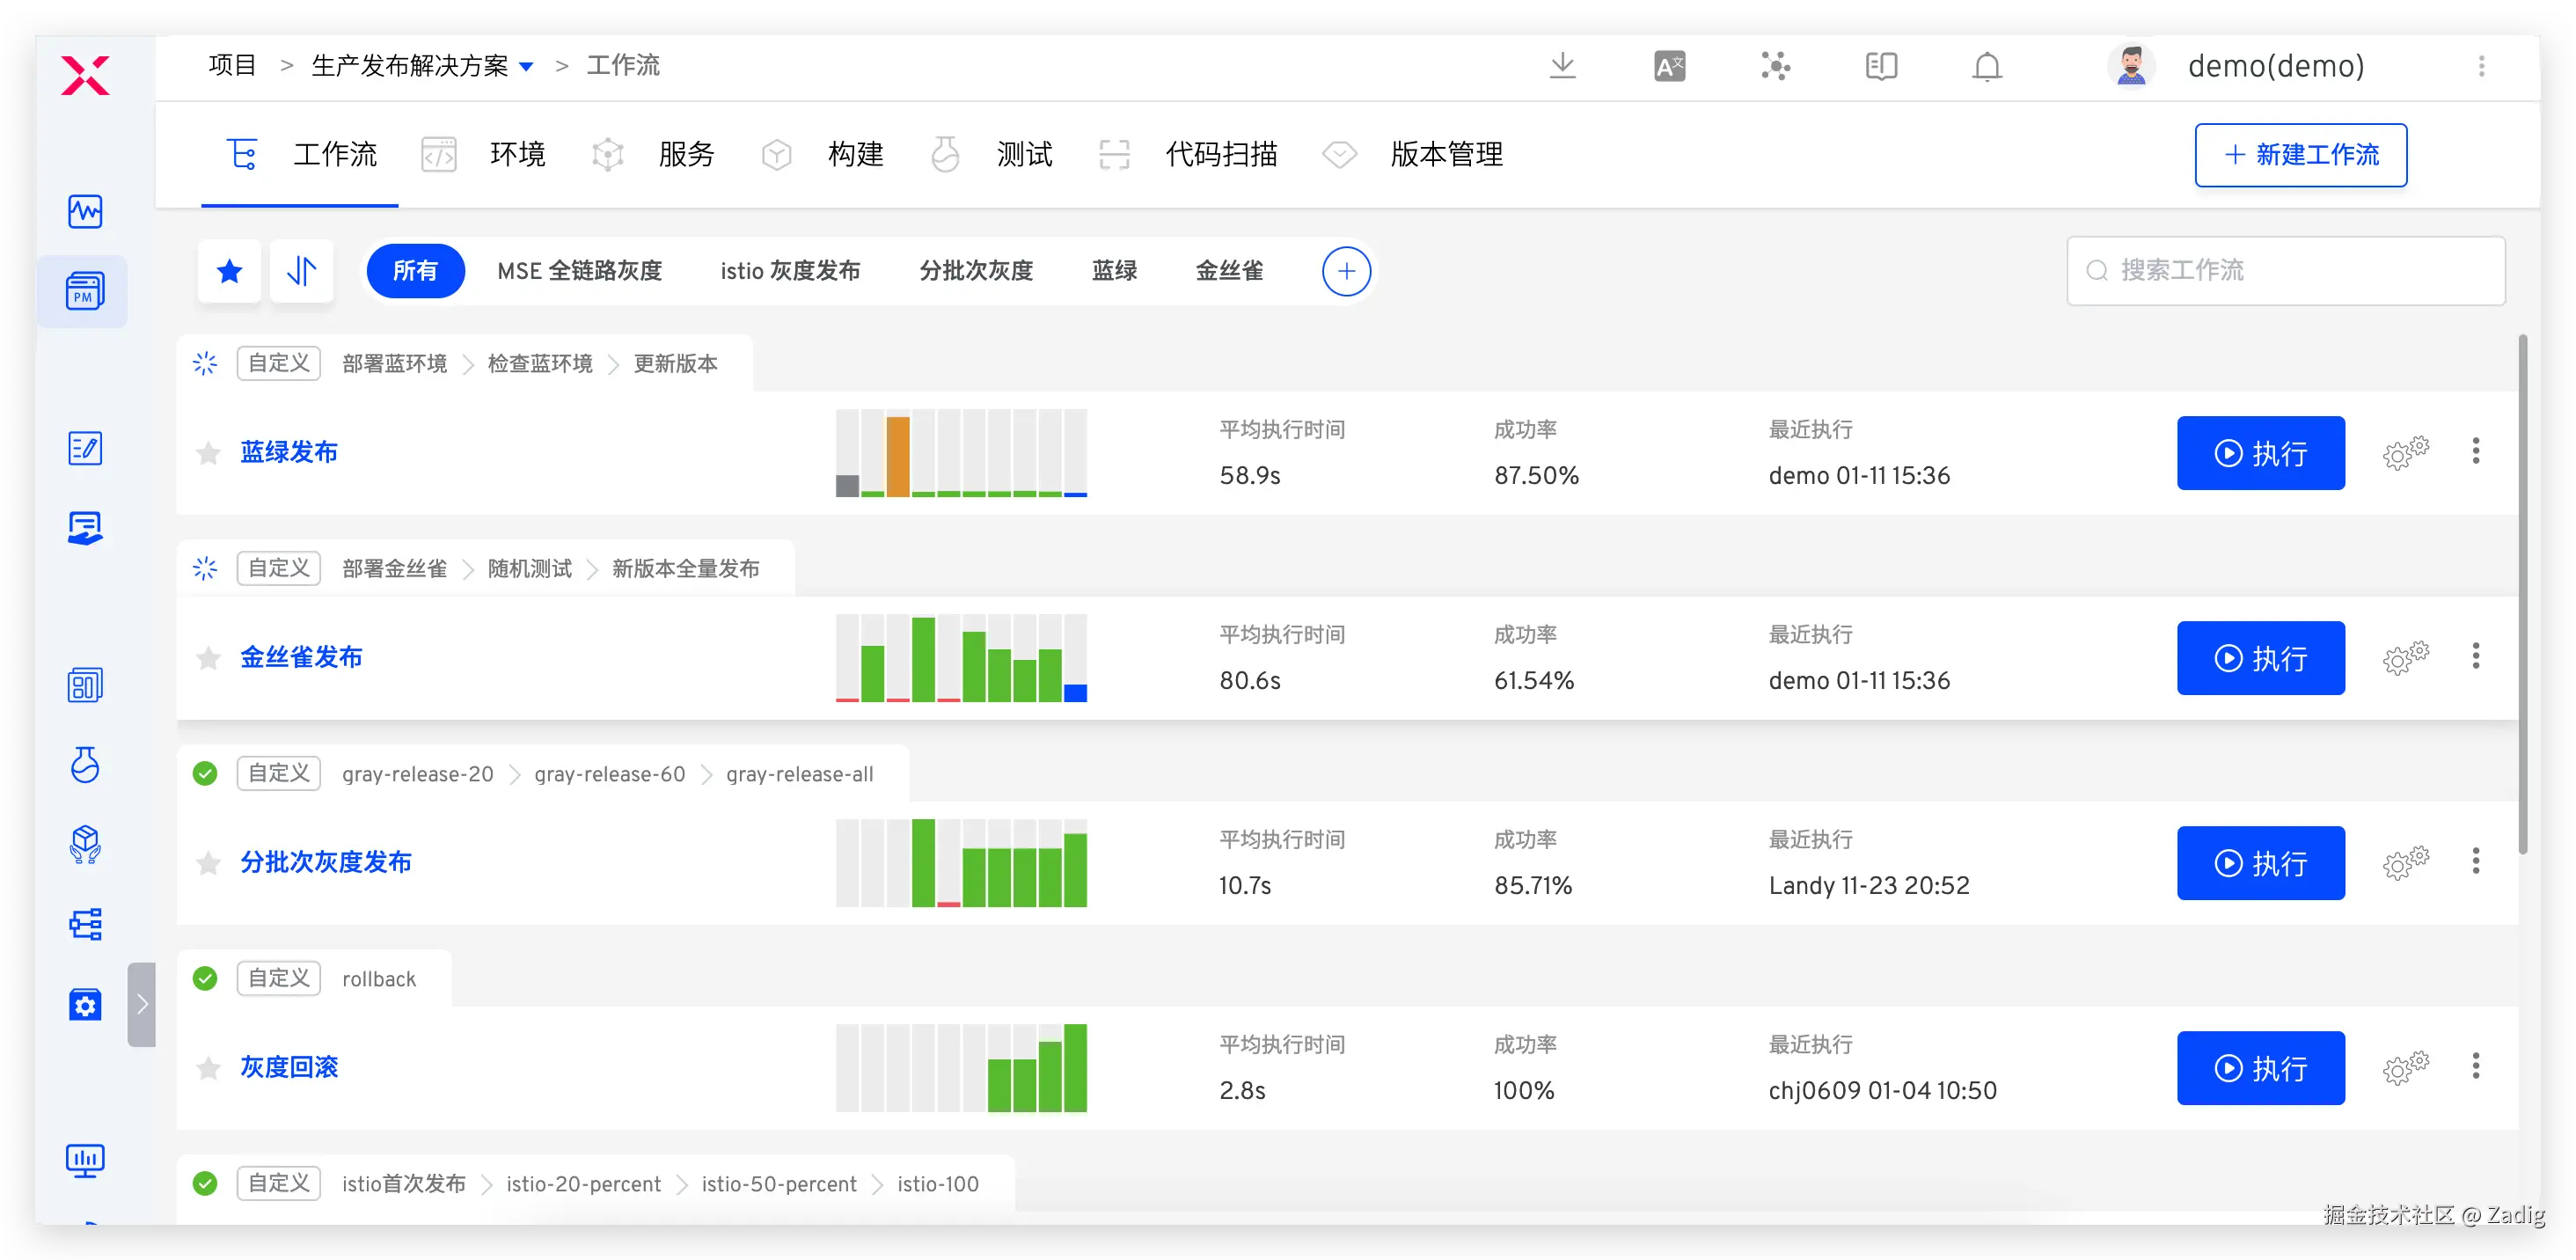Screen dimensions: 2576x1260
Task: Click the notification bell icon
Action: (x=1986, y=66)
